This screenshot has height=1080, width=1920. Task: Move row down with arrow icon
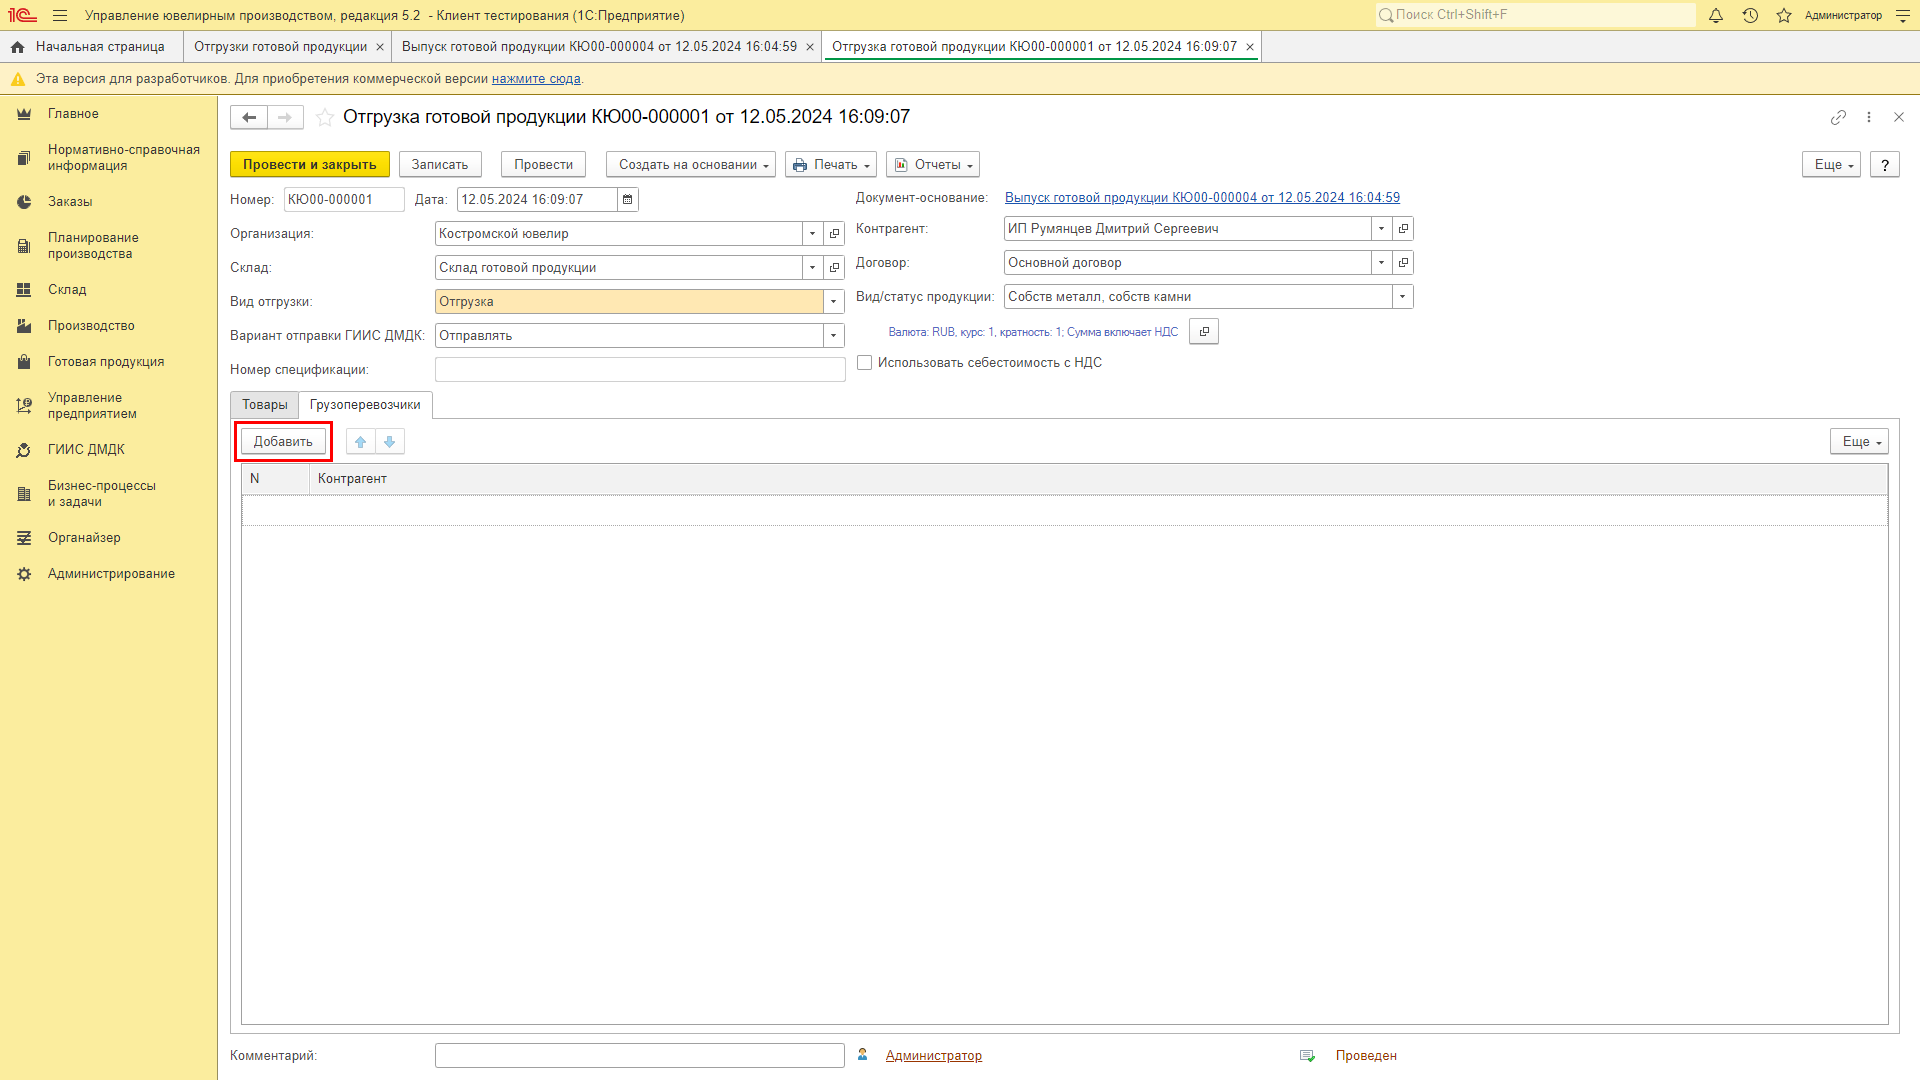coord(390,442)
